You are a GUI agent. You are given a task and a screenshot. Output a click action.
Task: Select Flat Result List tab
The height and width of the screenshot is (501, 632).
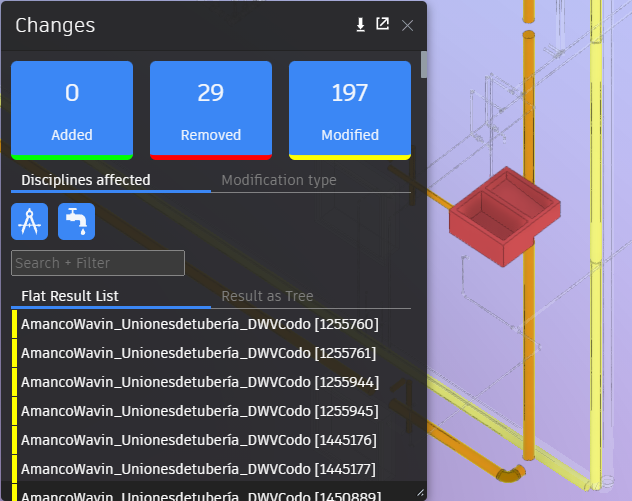click(111, 296)
